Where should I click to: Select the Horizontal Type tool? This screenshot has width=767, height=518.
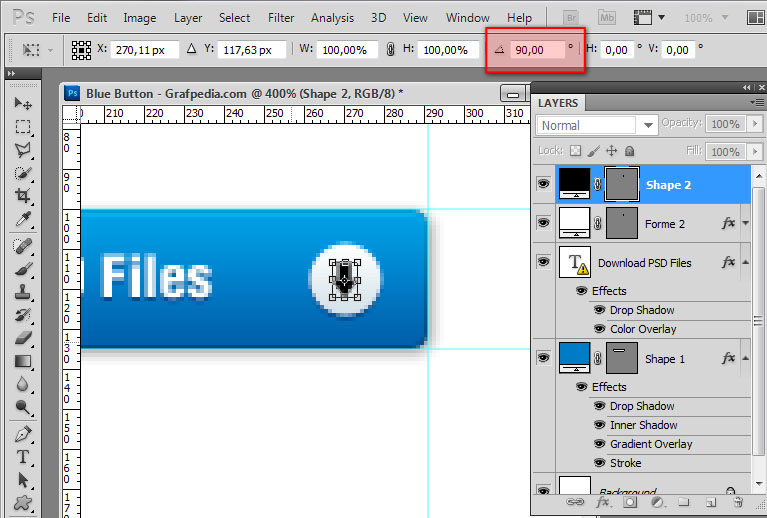pos(23,457)
